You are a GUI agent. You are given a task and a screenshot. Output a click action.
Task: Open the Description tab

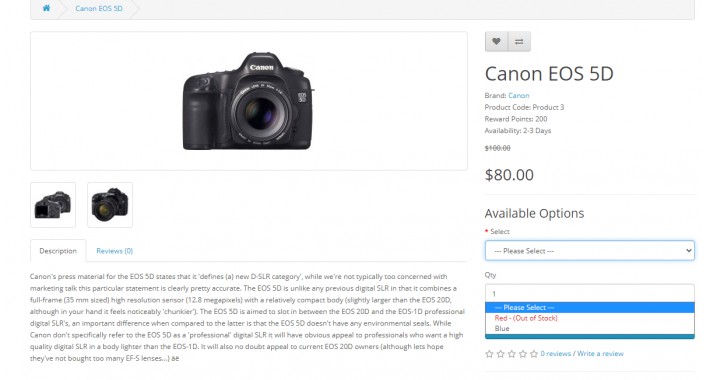[58, 251]
